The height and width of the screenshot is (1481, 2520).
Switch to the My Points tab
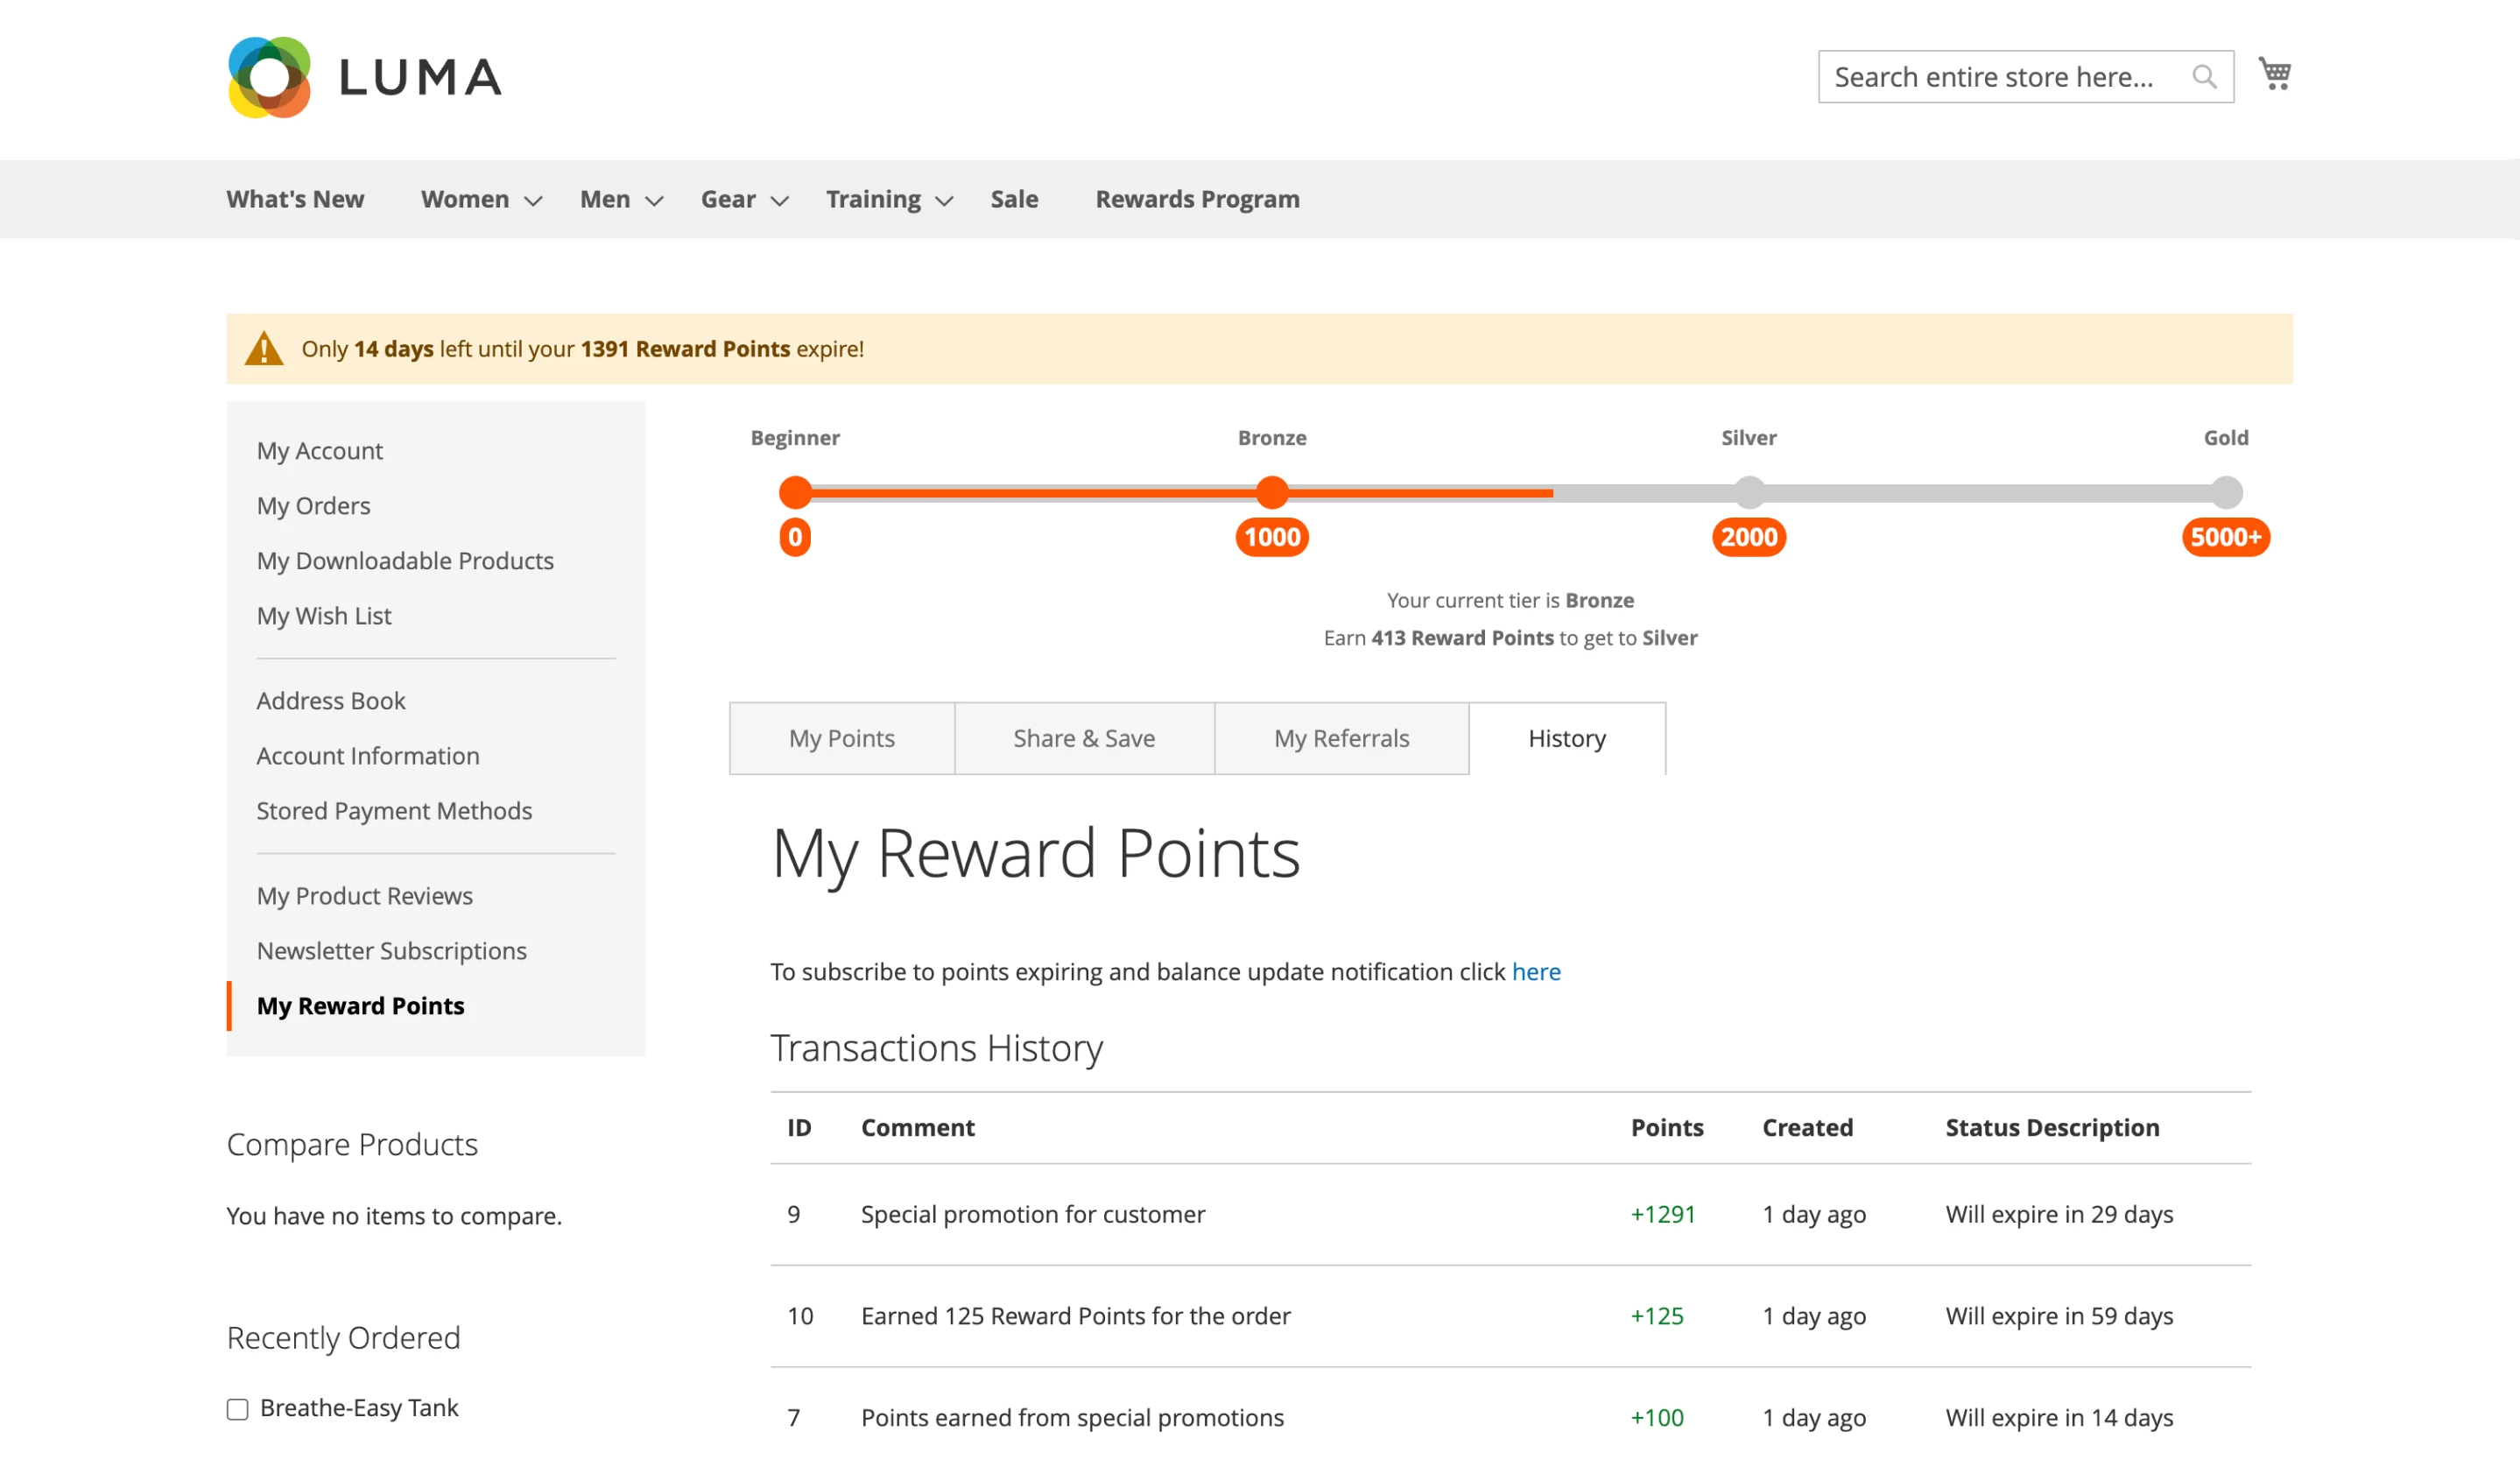841,738
